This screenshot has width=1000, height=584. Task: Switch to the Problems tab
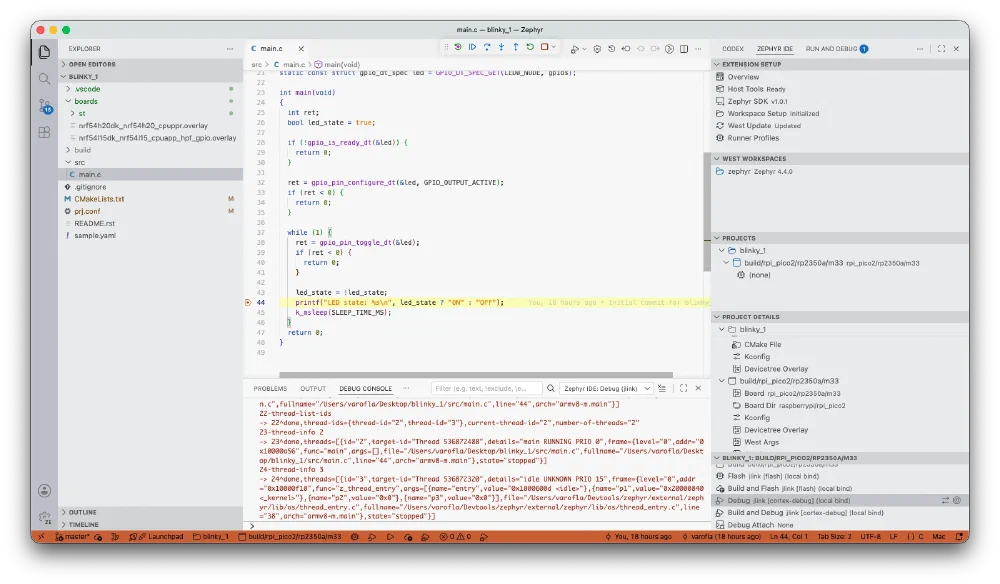(270, 388)
